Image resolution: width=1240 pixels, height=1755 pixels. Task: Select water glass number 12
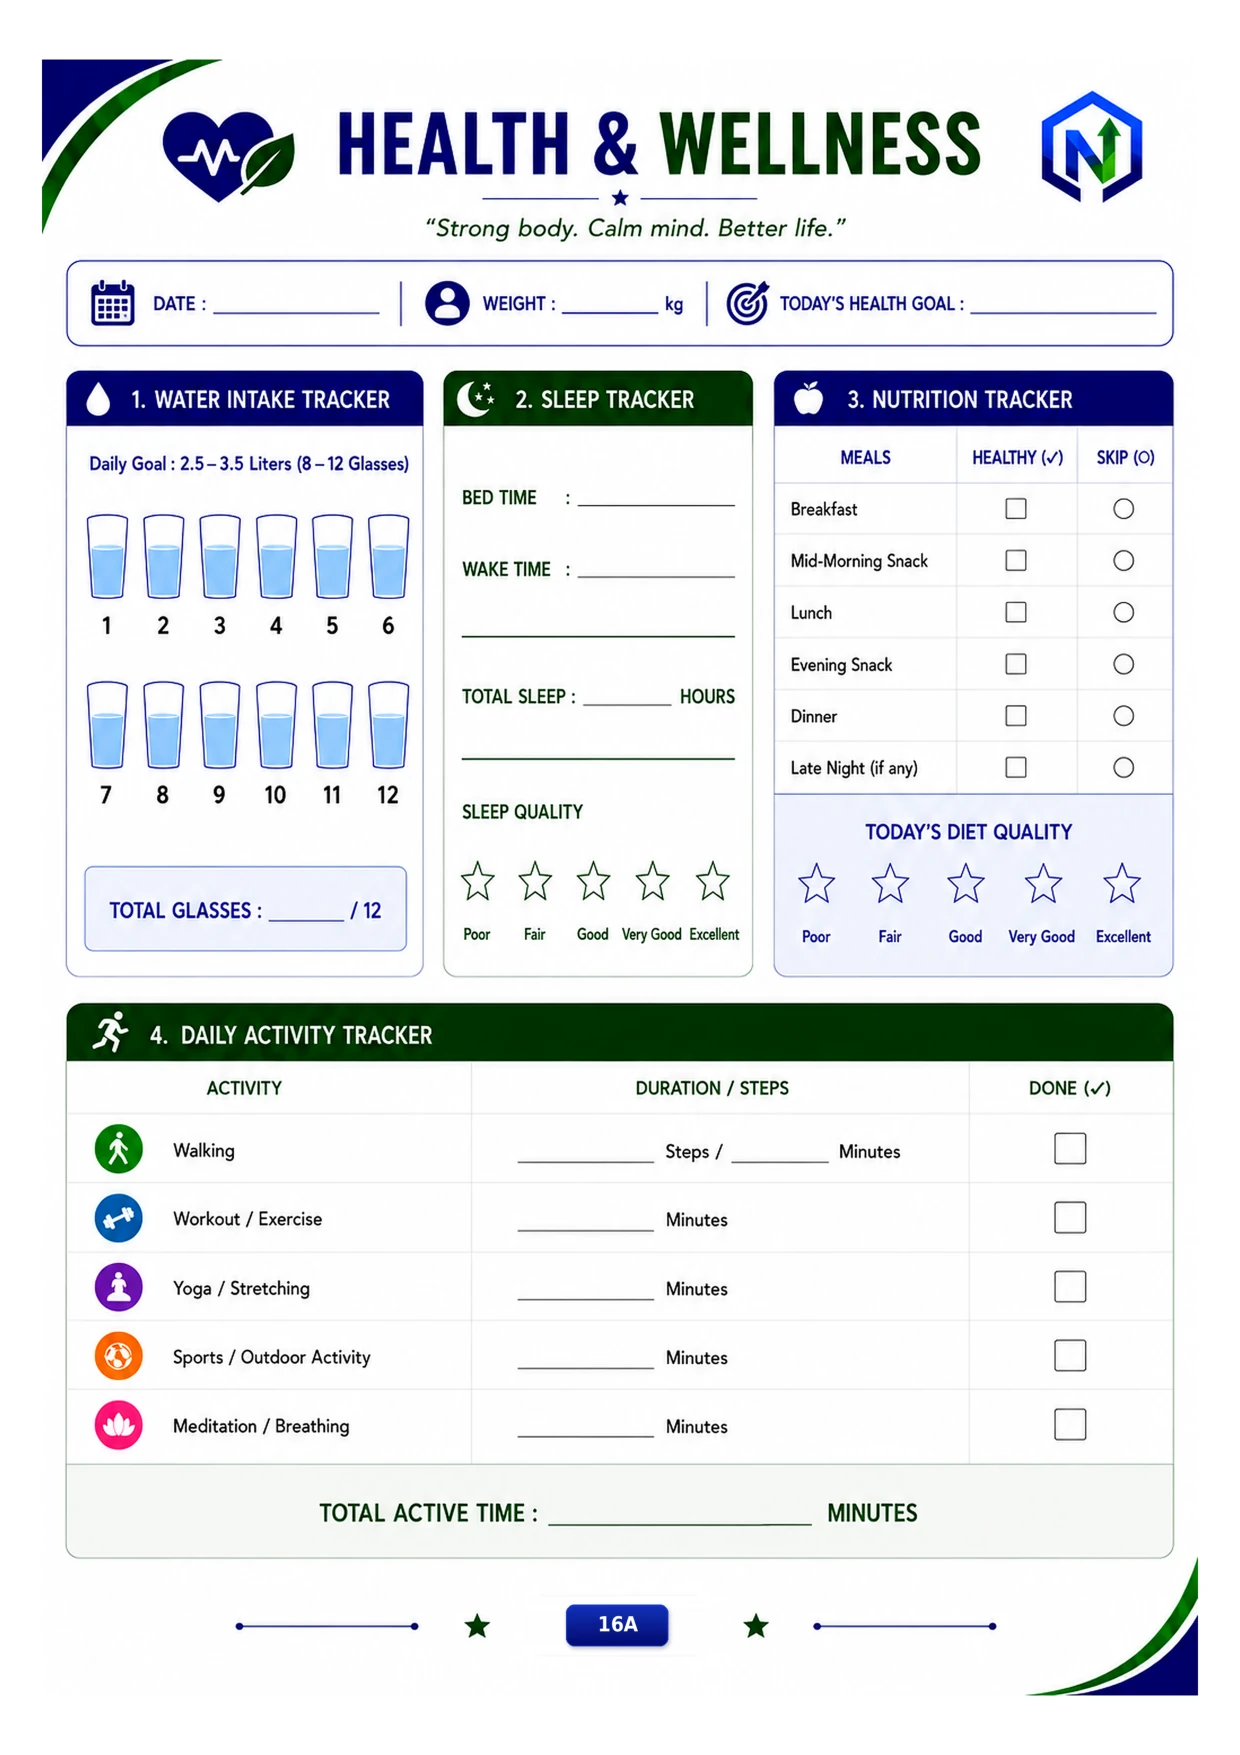click(x=388, y=724)
